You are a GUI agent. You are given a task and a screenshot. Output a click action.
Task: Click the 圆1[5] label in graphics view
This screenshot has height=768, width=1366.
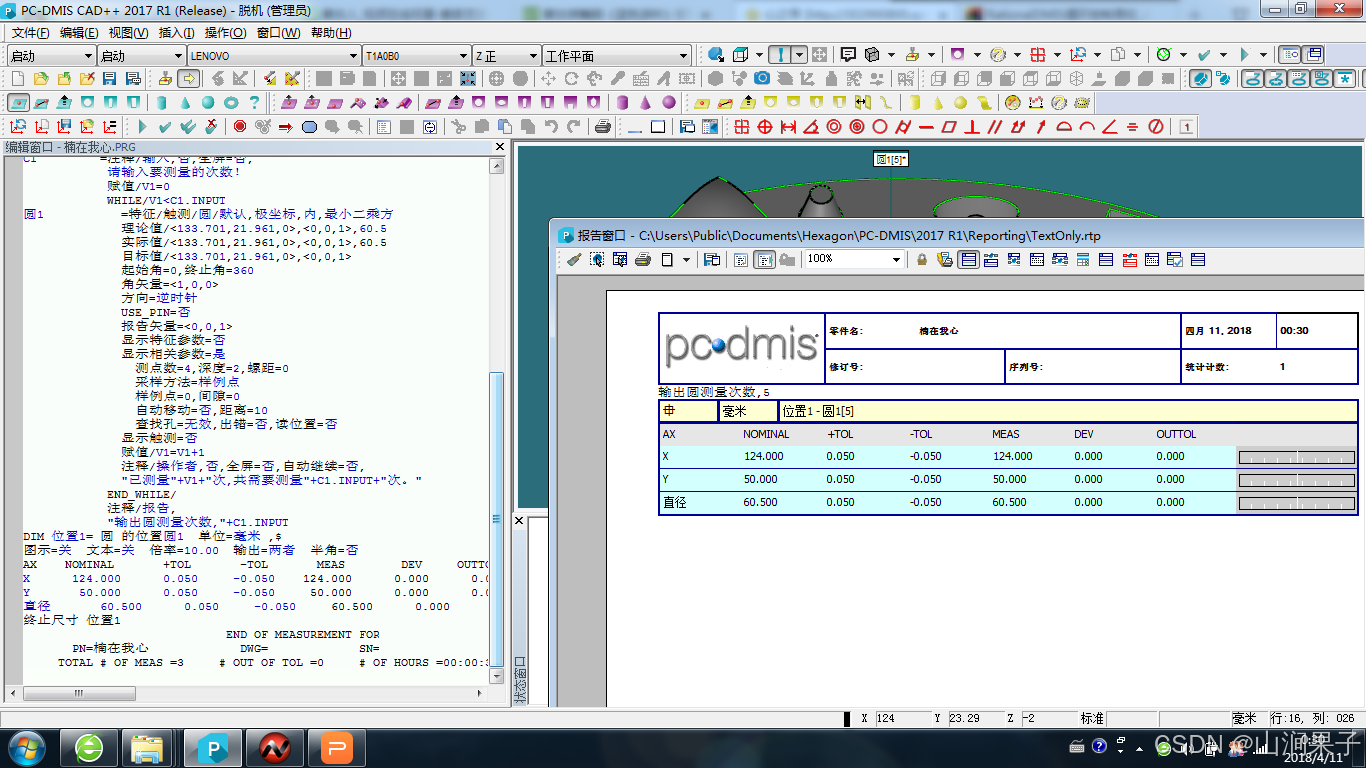pos(891,159)
